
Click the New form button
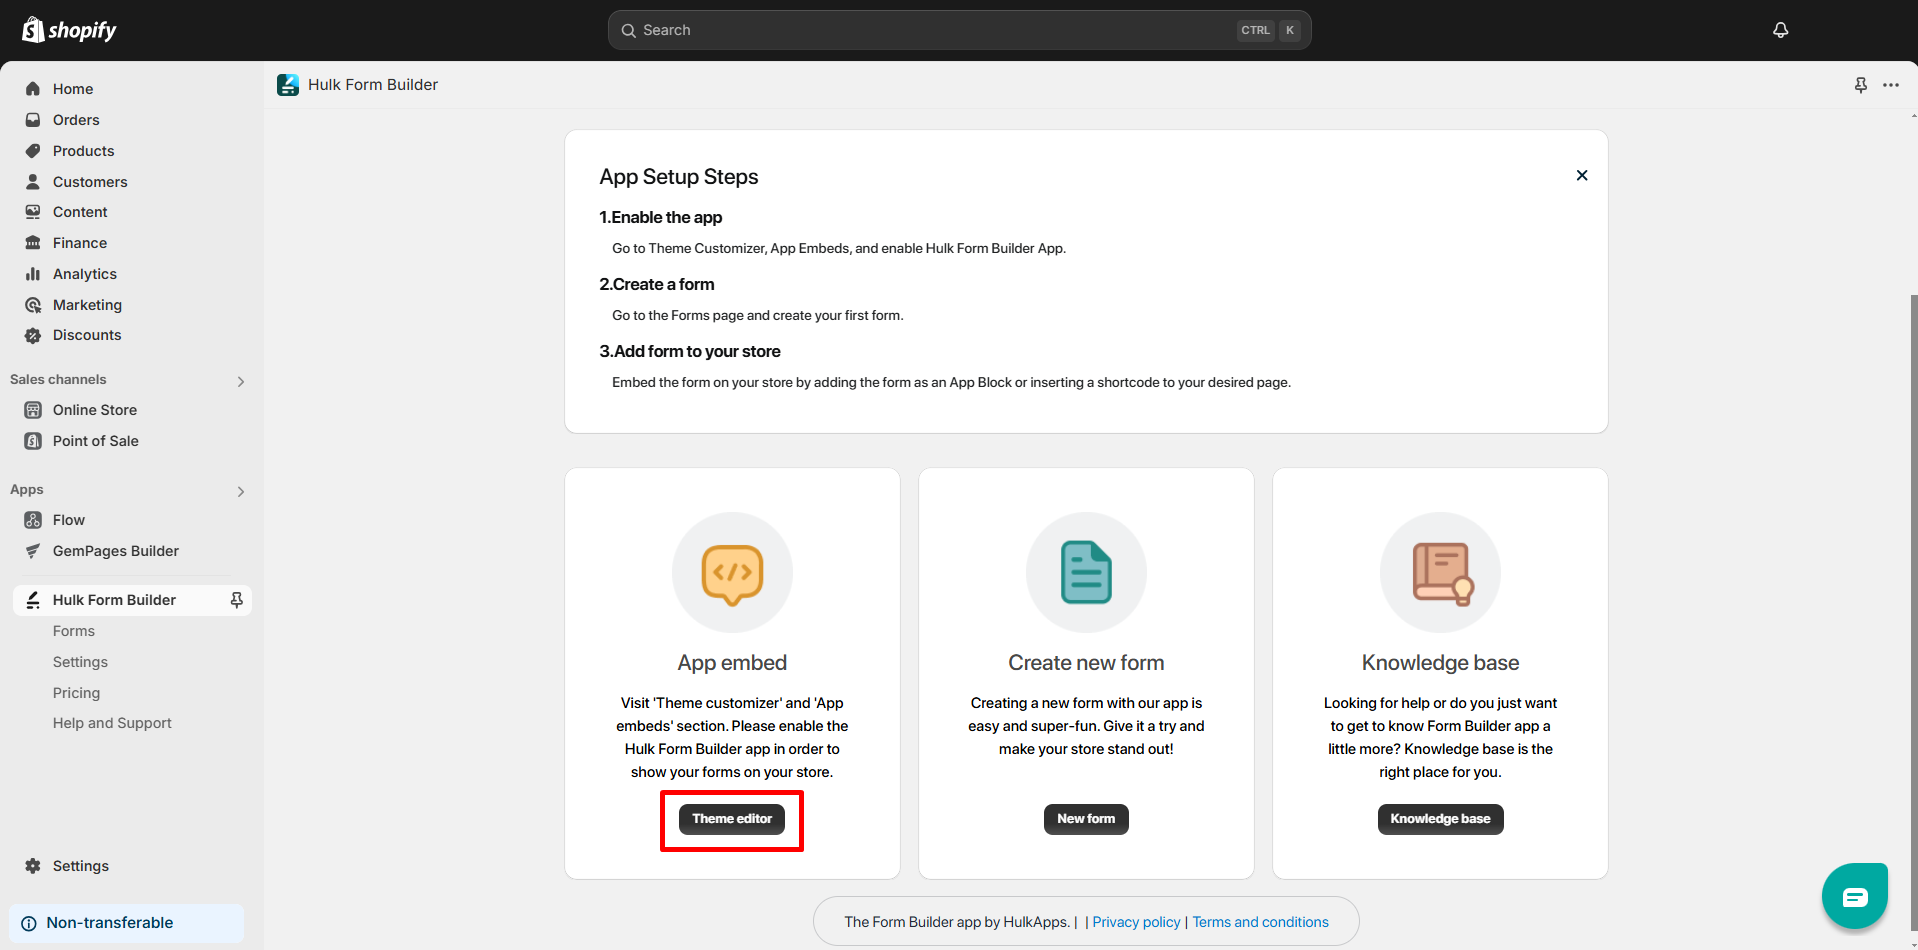coord(1086,819)
